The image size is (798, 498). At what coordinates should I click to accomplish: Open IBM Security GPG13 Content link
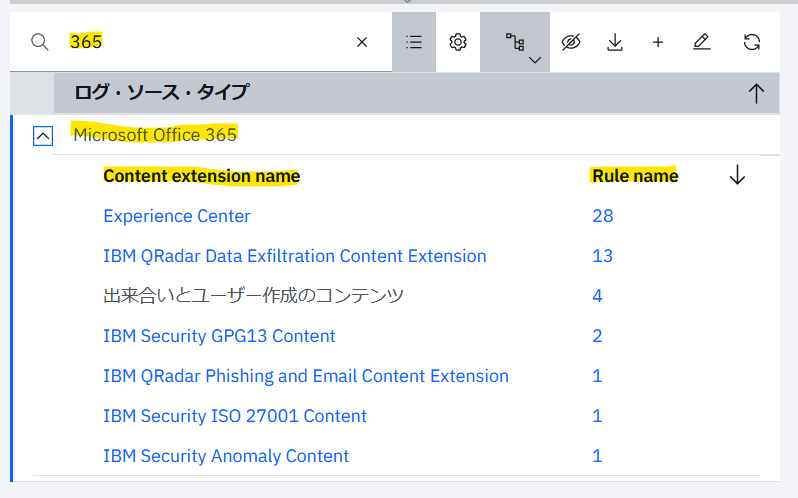219,336
